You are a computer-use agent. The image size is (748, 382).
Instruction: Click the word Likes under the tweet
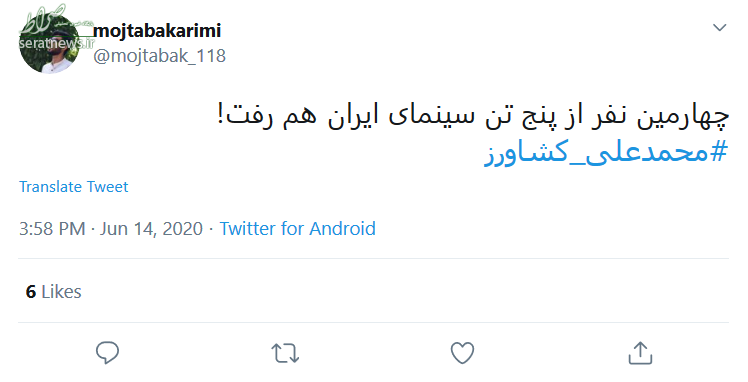click(62, 291)
